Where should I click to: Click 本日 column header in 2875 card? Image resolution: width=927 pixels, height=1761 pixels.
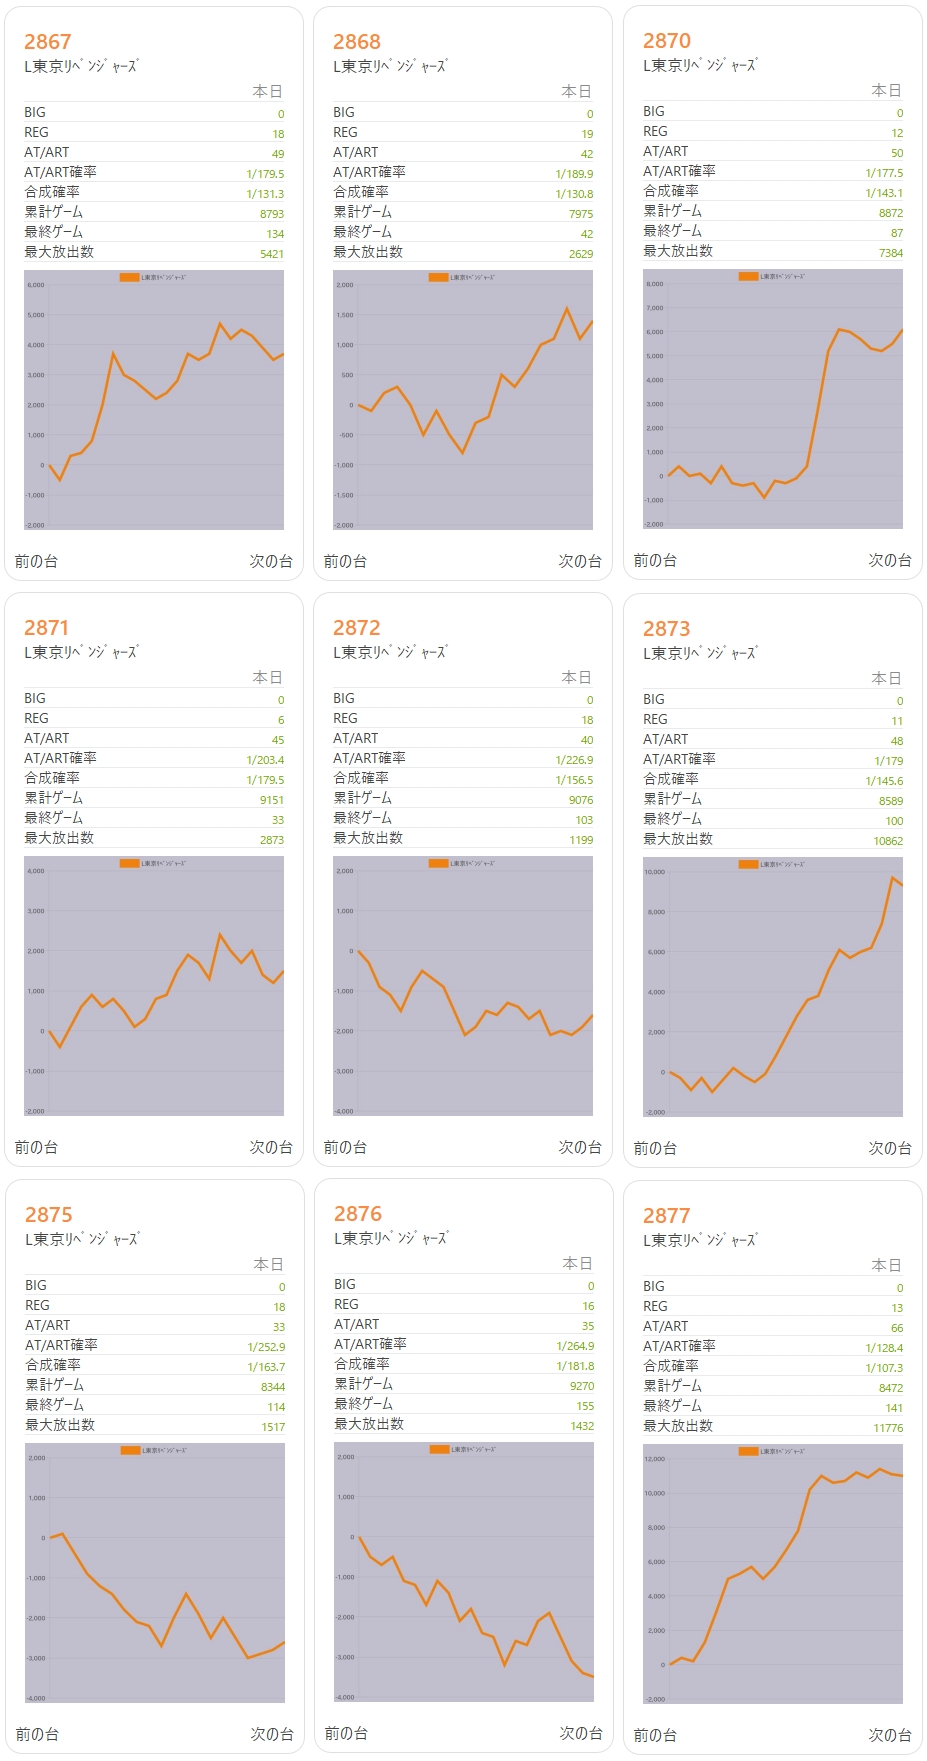[x=268, y=1264]
